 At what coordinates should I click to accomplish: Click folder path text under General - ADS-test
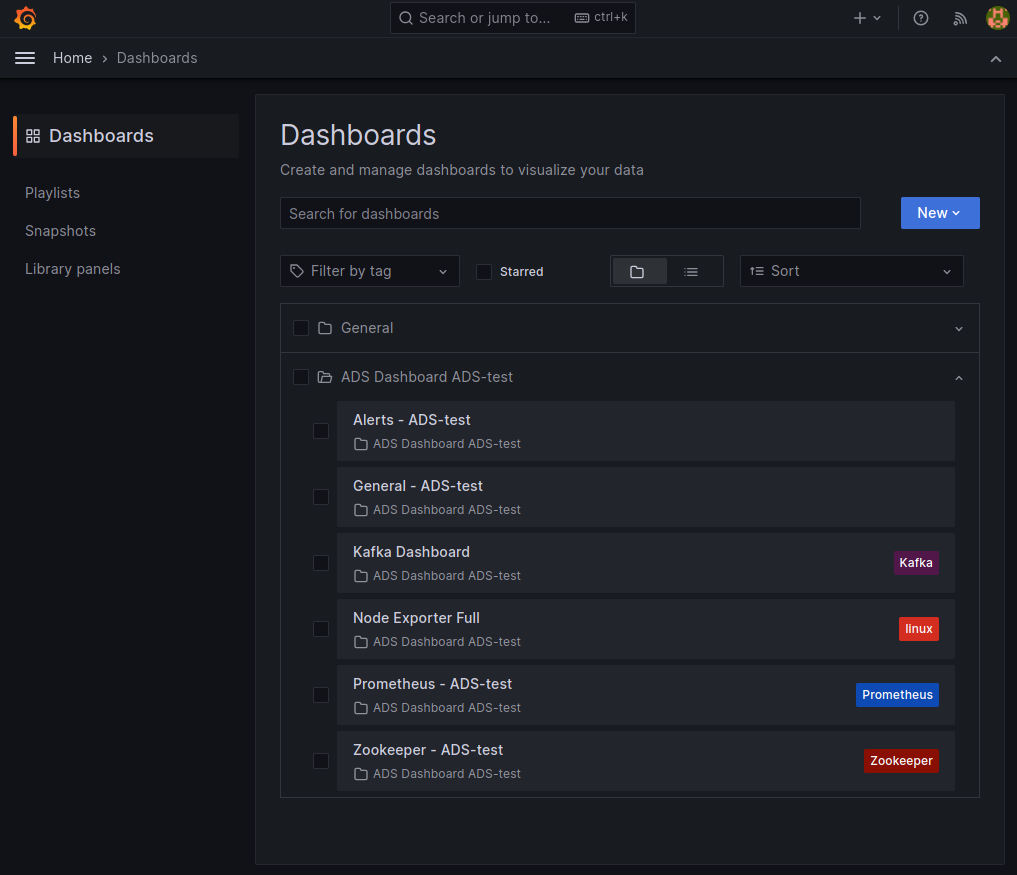click(447, 510)
